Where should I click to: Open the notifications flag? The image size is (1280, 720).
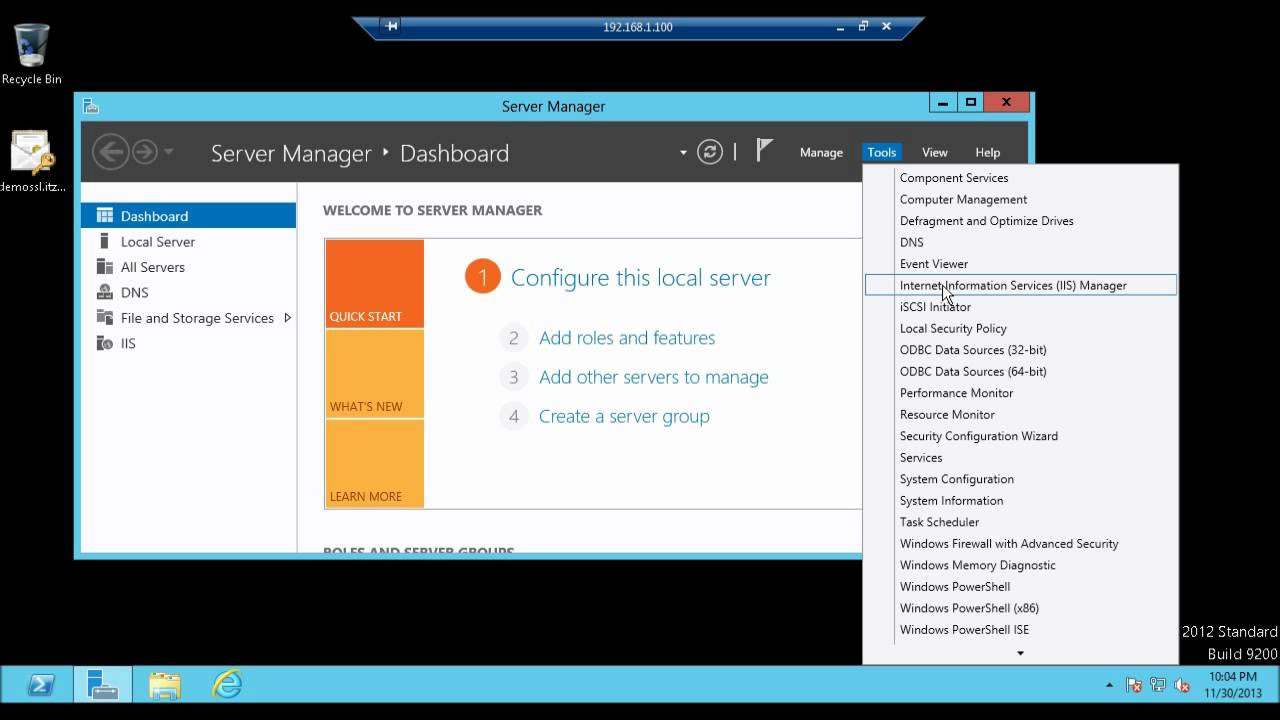click(x=764, y=151)
